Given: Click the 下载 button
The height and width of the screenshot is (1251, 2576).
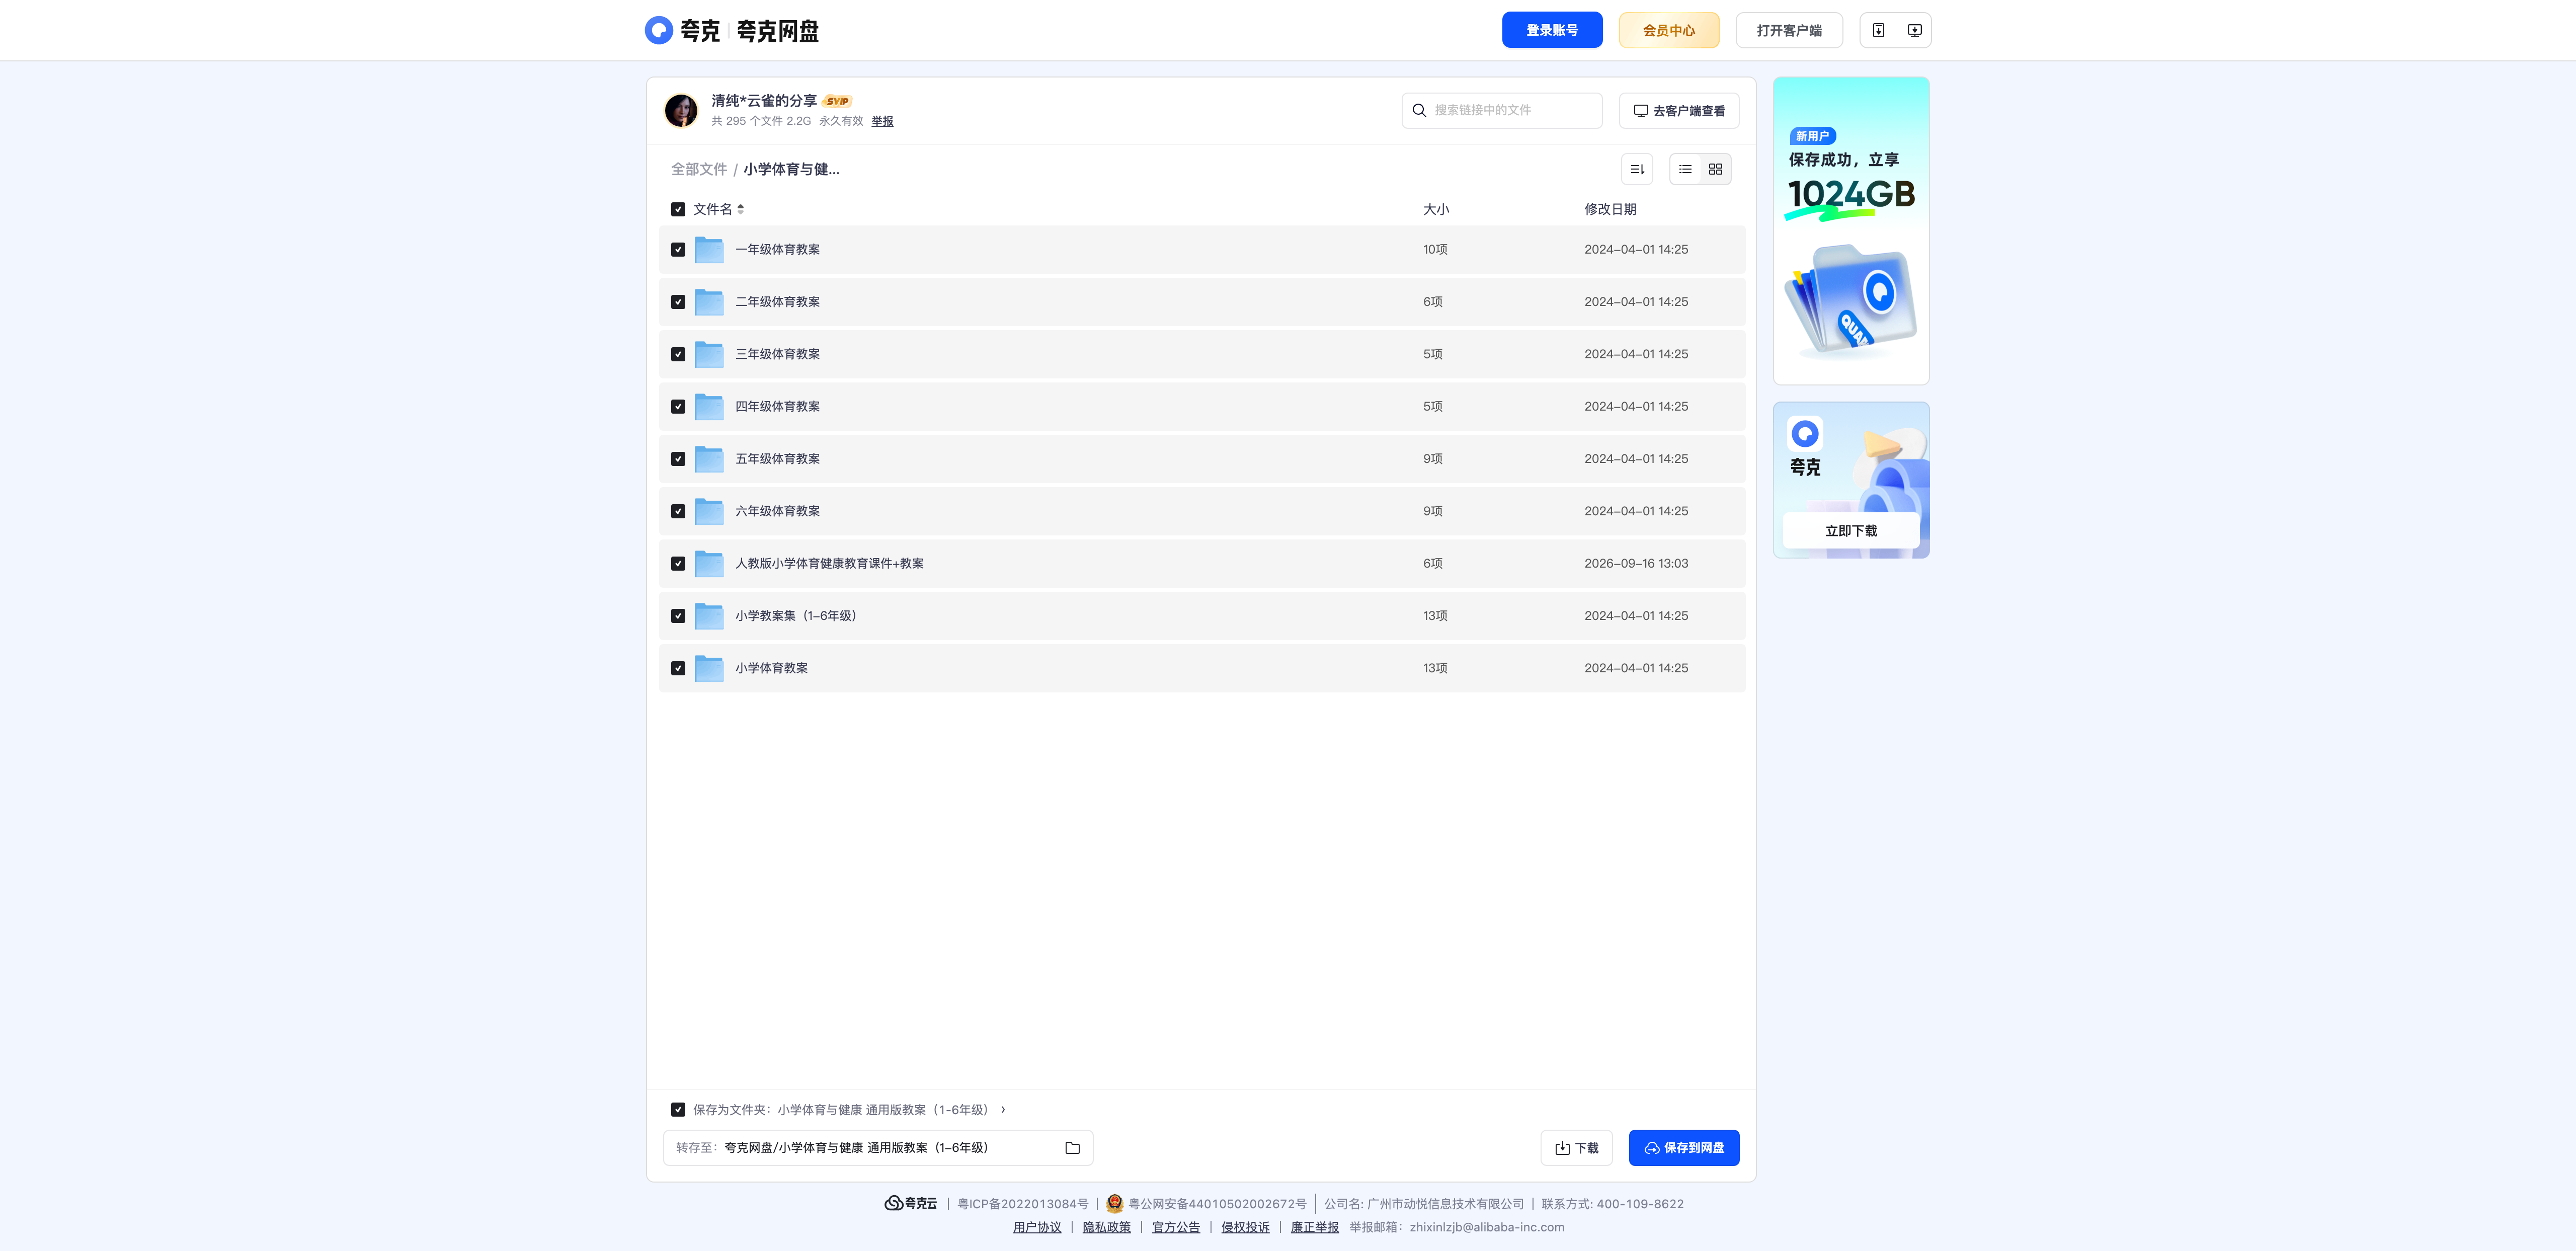Looking at the screenshot, I should [x=1577, y=1148].
